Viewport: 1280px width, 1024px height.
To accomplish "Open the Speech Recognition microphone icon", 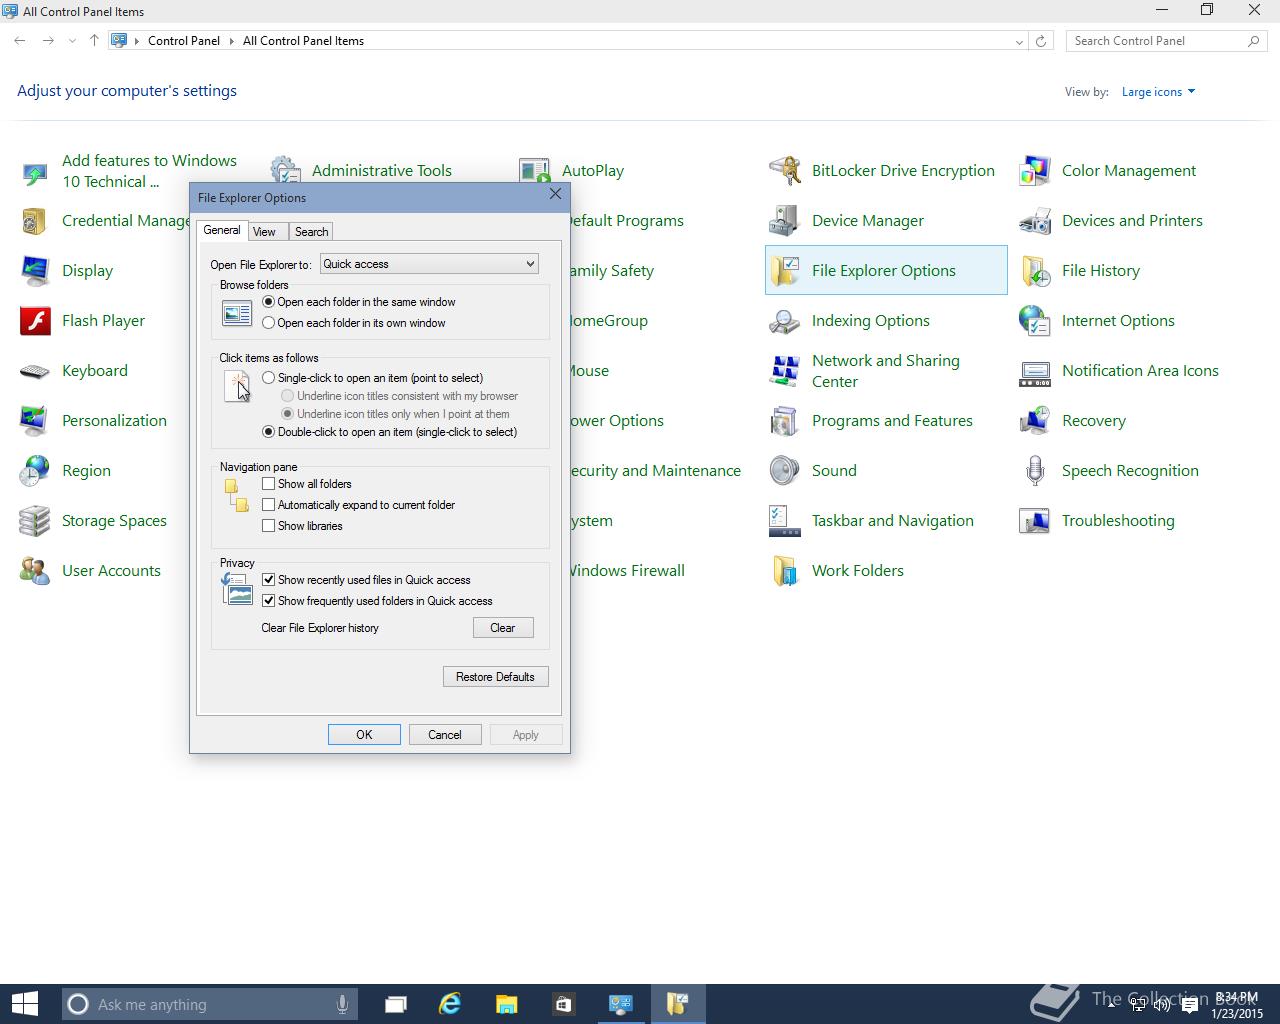I will click(1034, 470).
